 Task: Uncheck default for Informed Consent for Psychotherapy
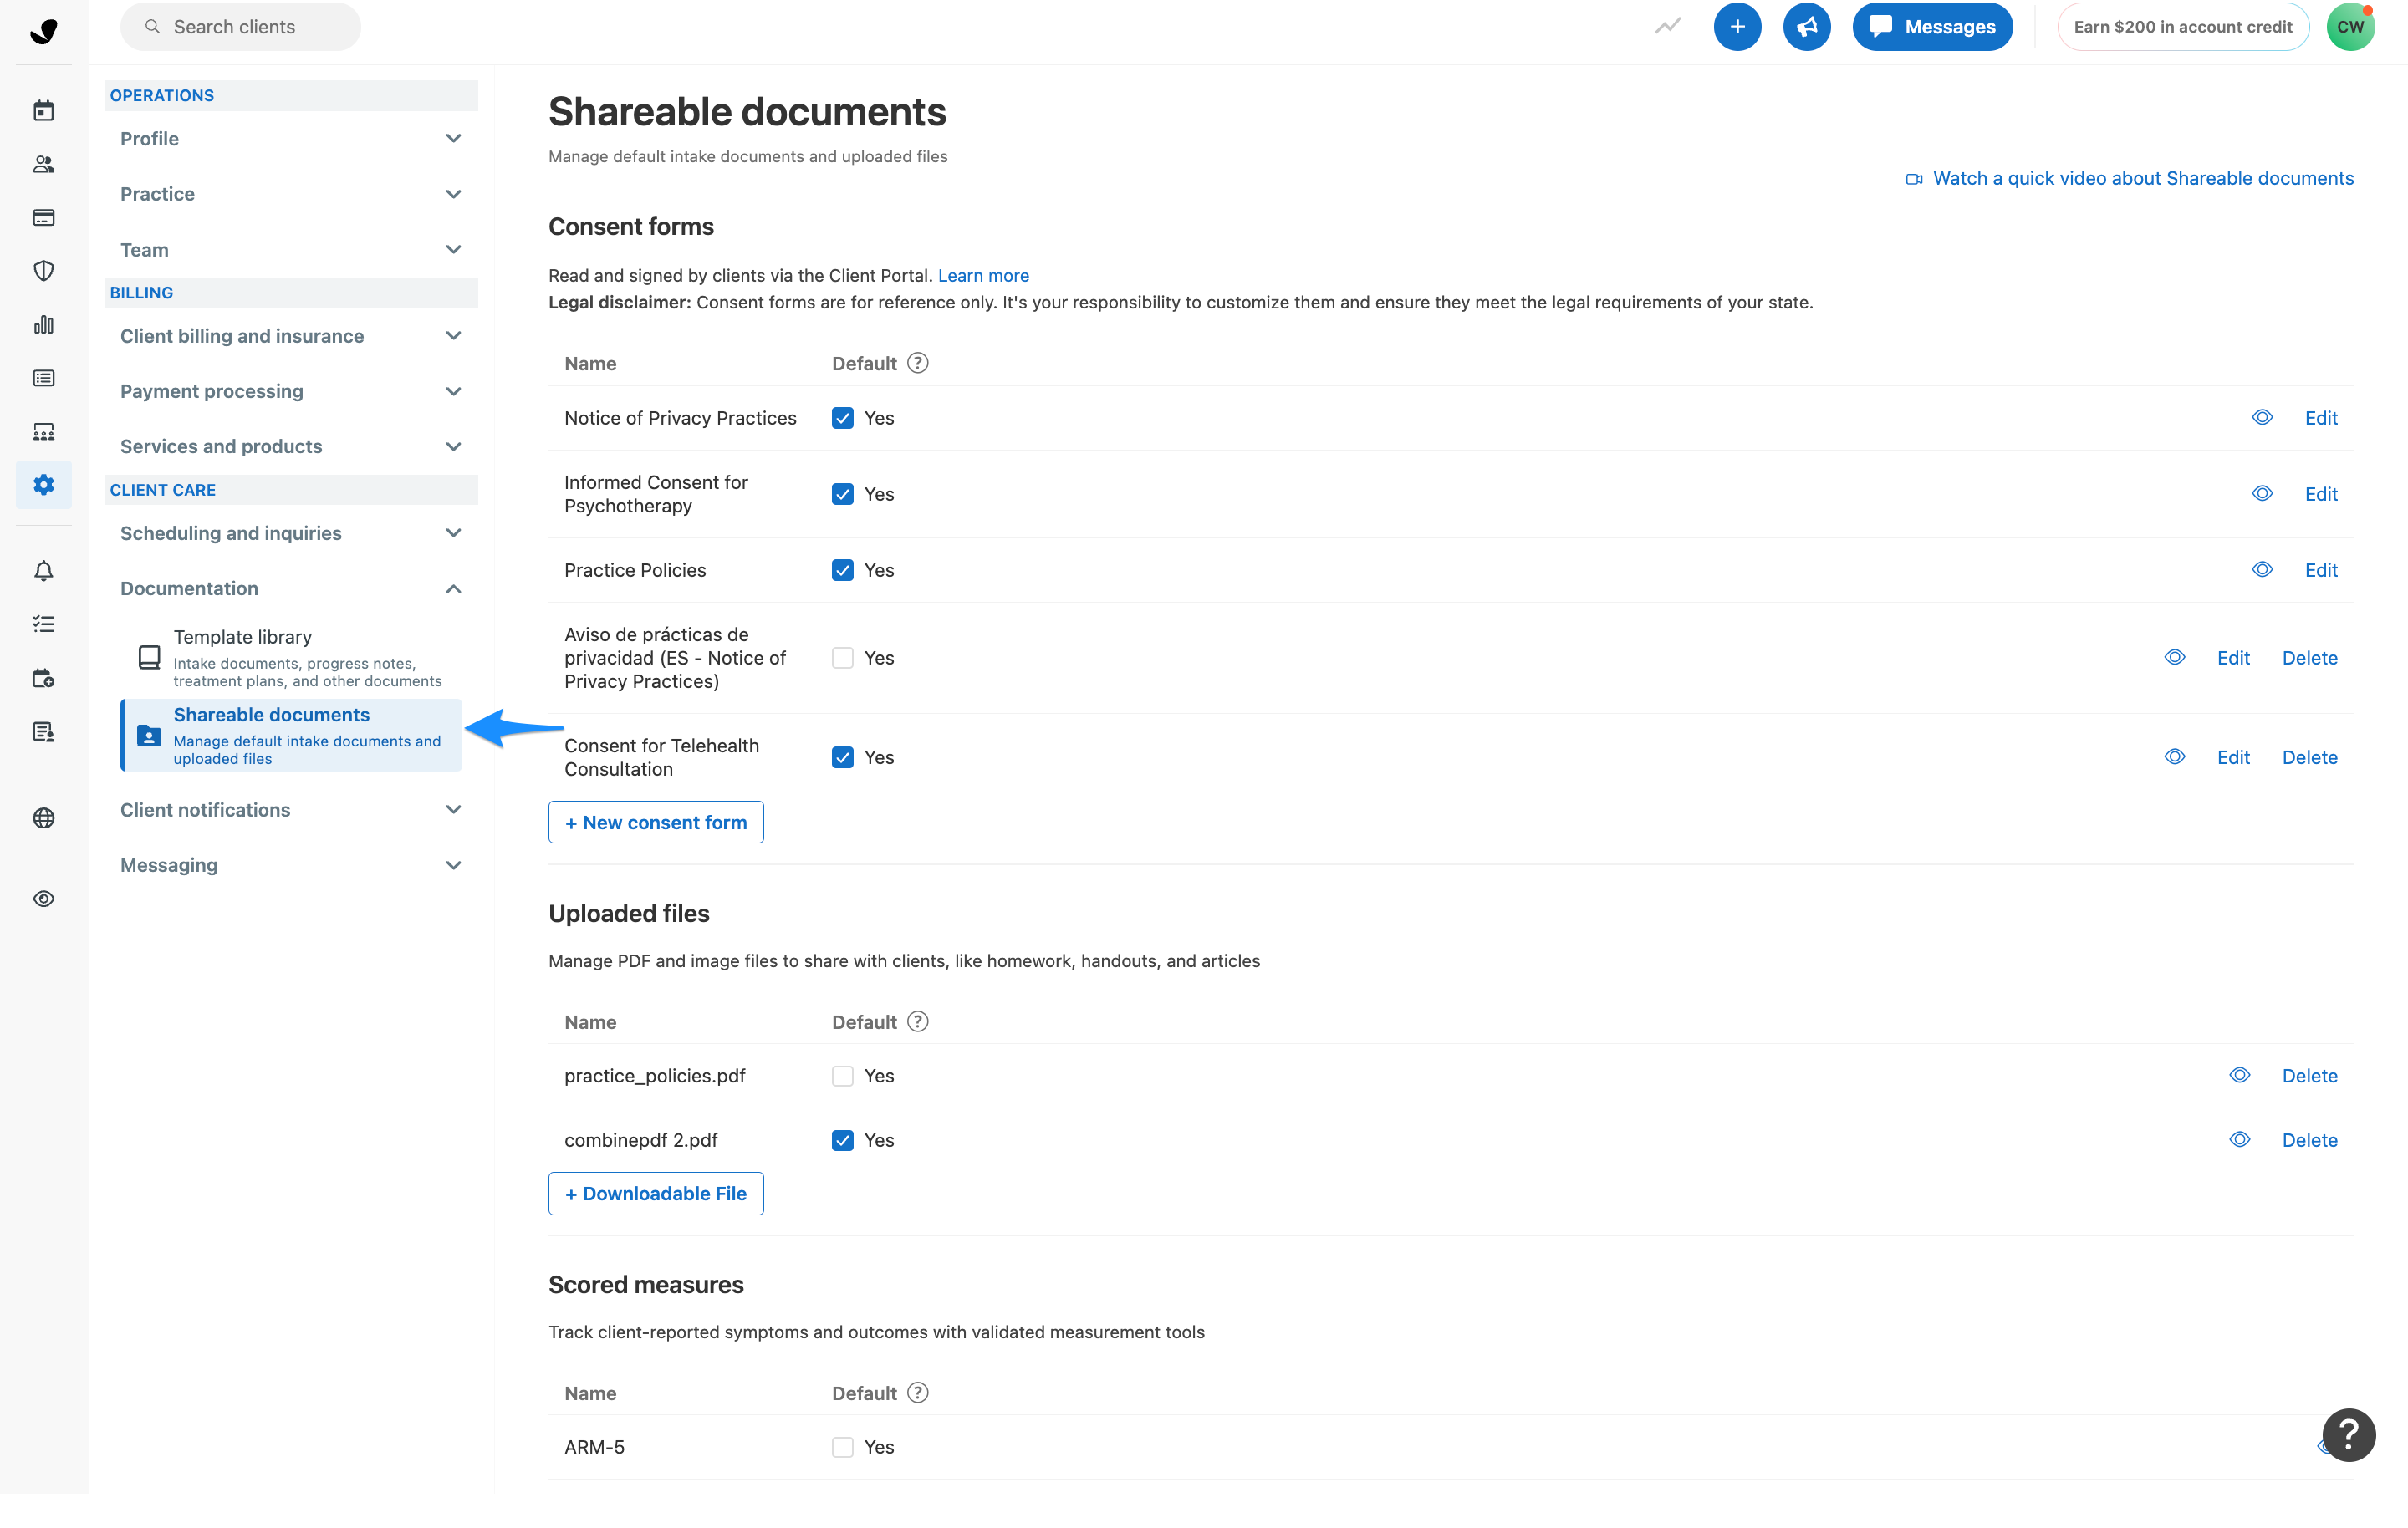pos(842,494)
